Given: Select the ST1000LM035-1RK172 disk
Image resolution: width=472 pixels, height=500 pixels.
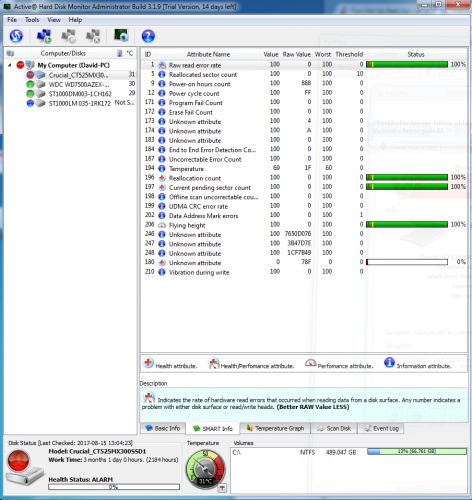Looking at the screenshot, I should (80, 103).
